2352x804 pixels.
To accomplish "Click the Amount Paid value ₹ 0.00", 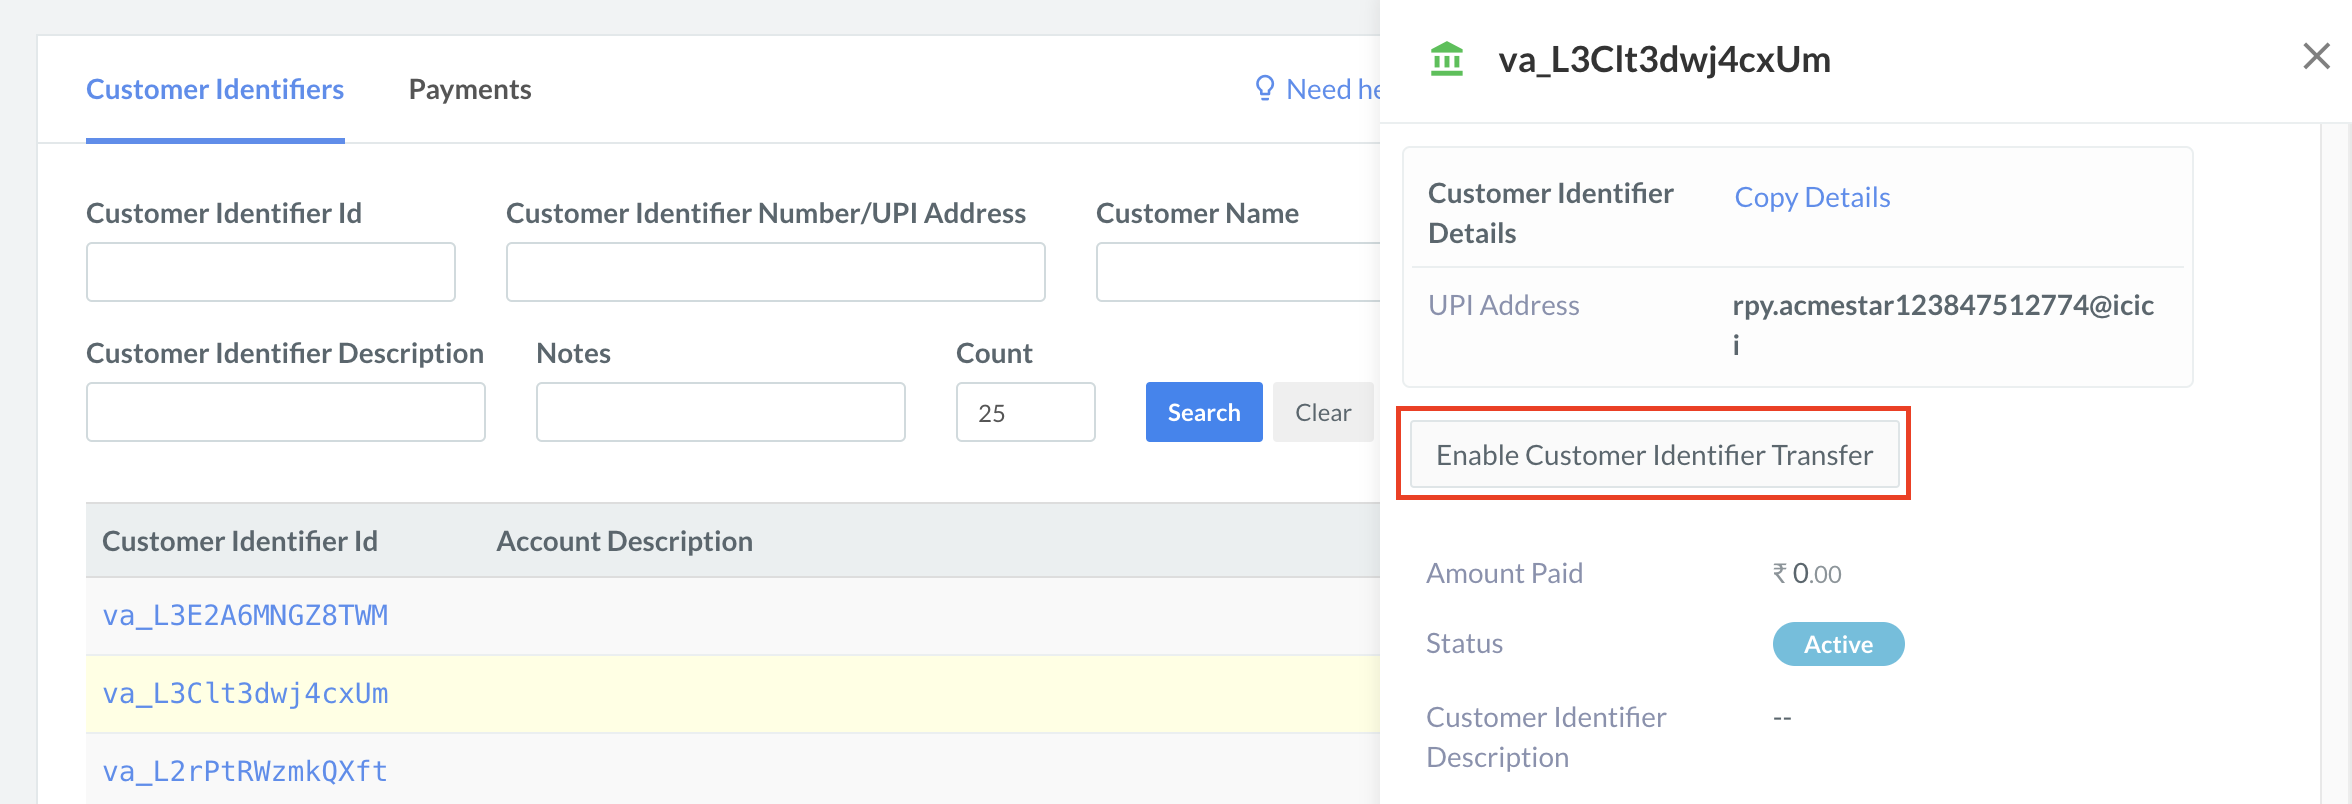I will coord(1807,574).
